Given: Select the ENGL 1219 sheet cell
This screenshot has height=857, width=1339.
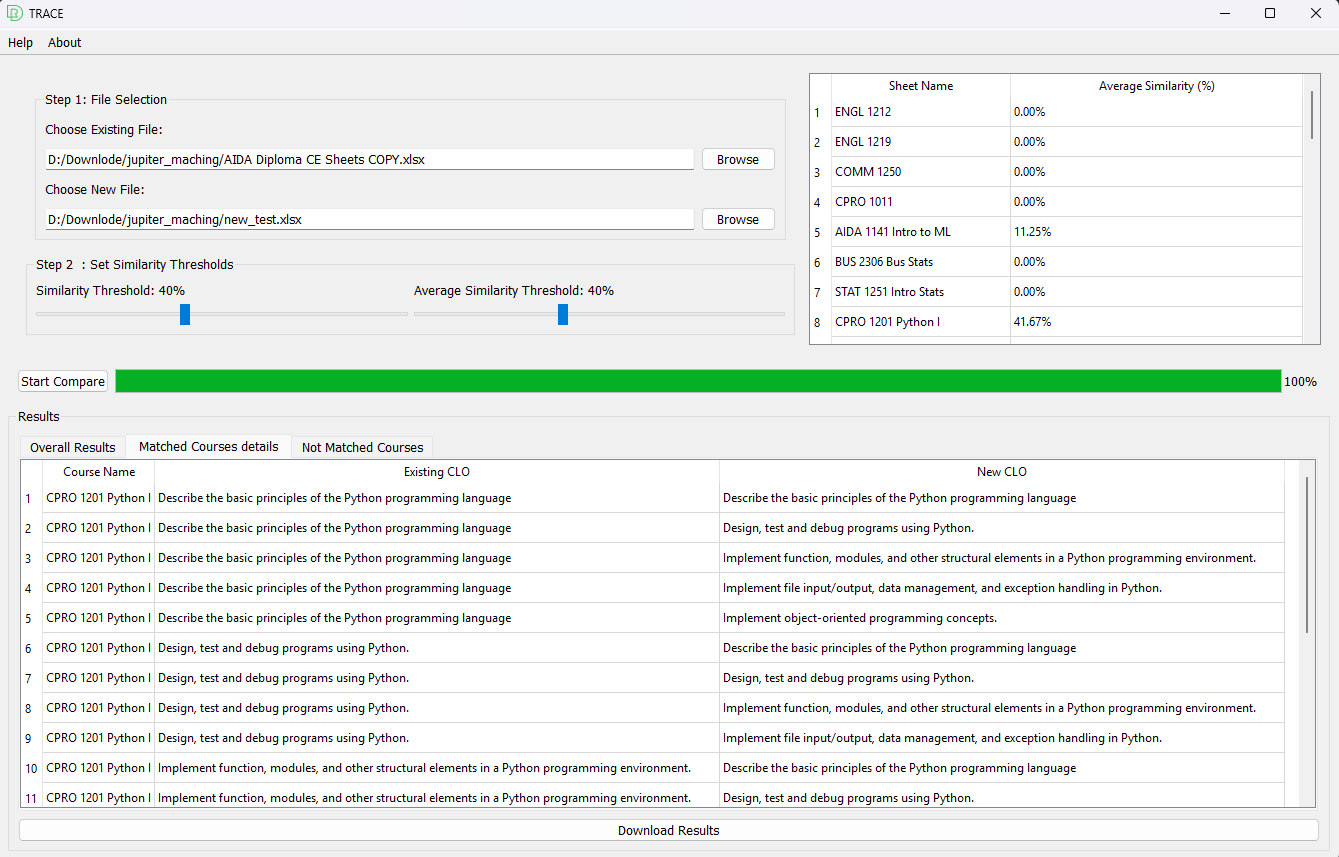Looking at the screenshot, I should tap(921, 142).
